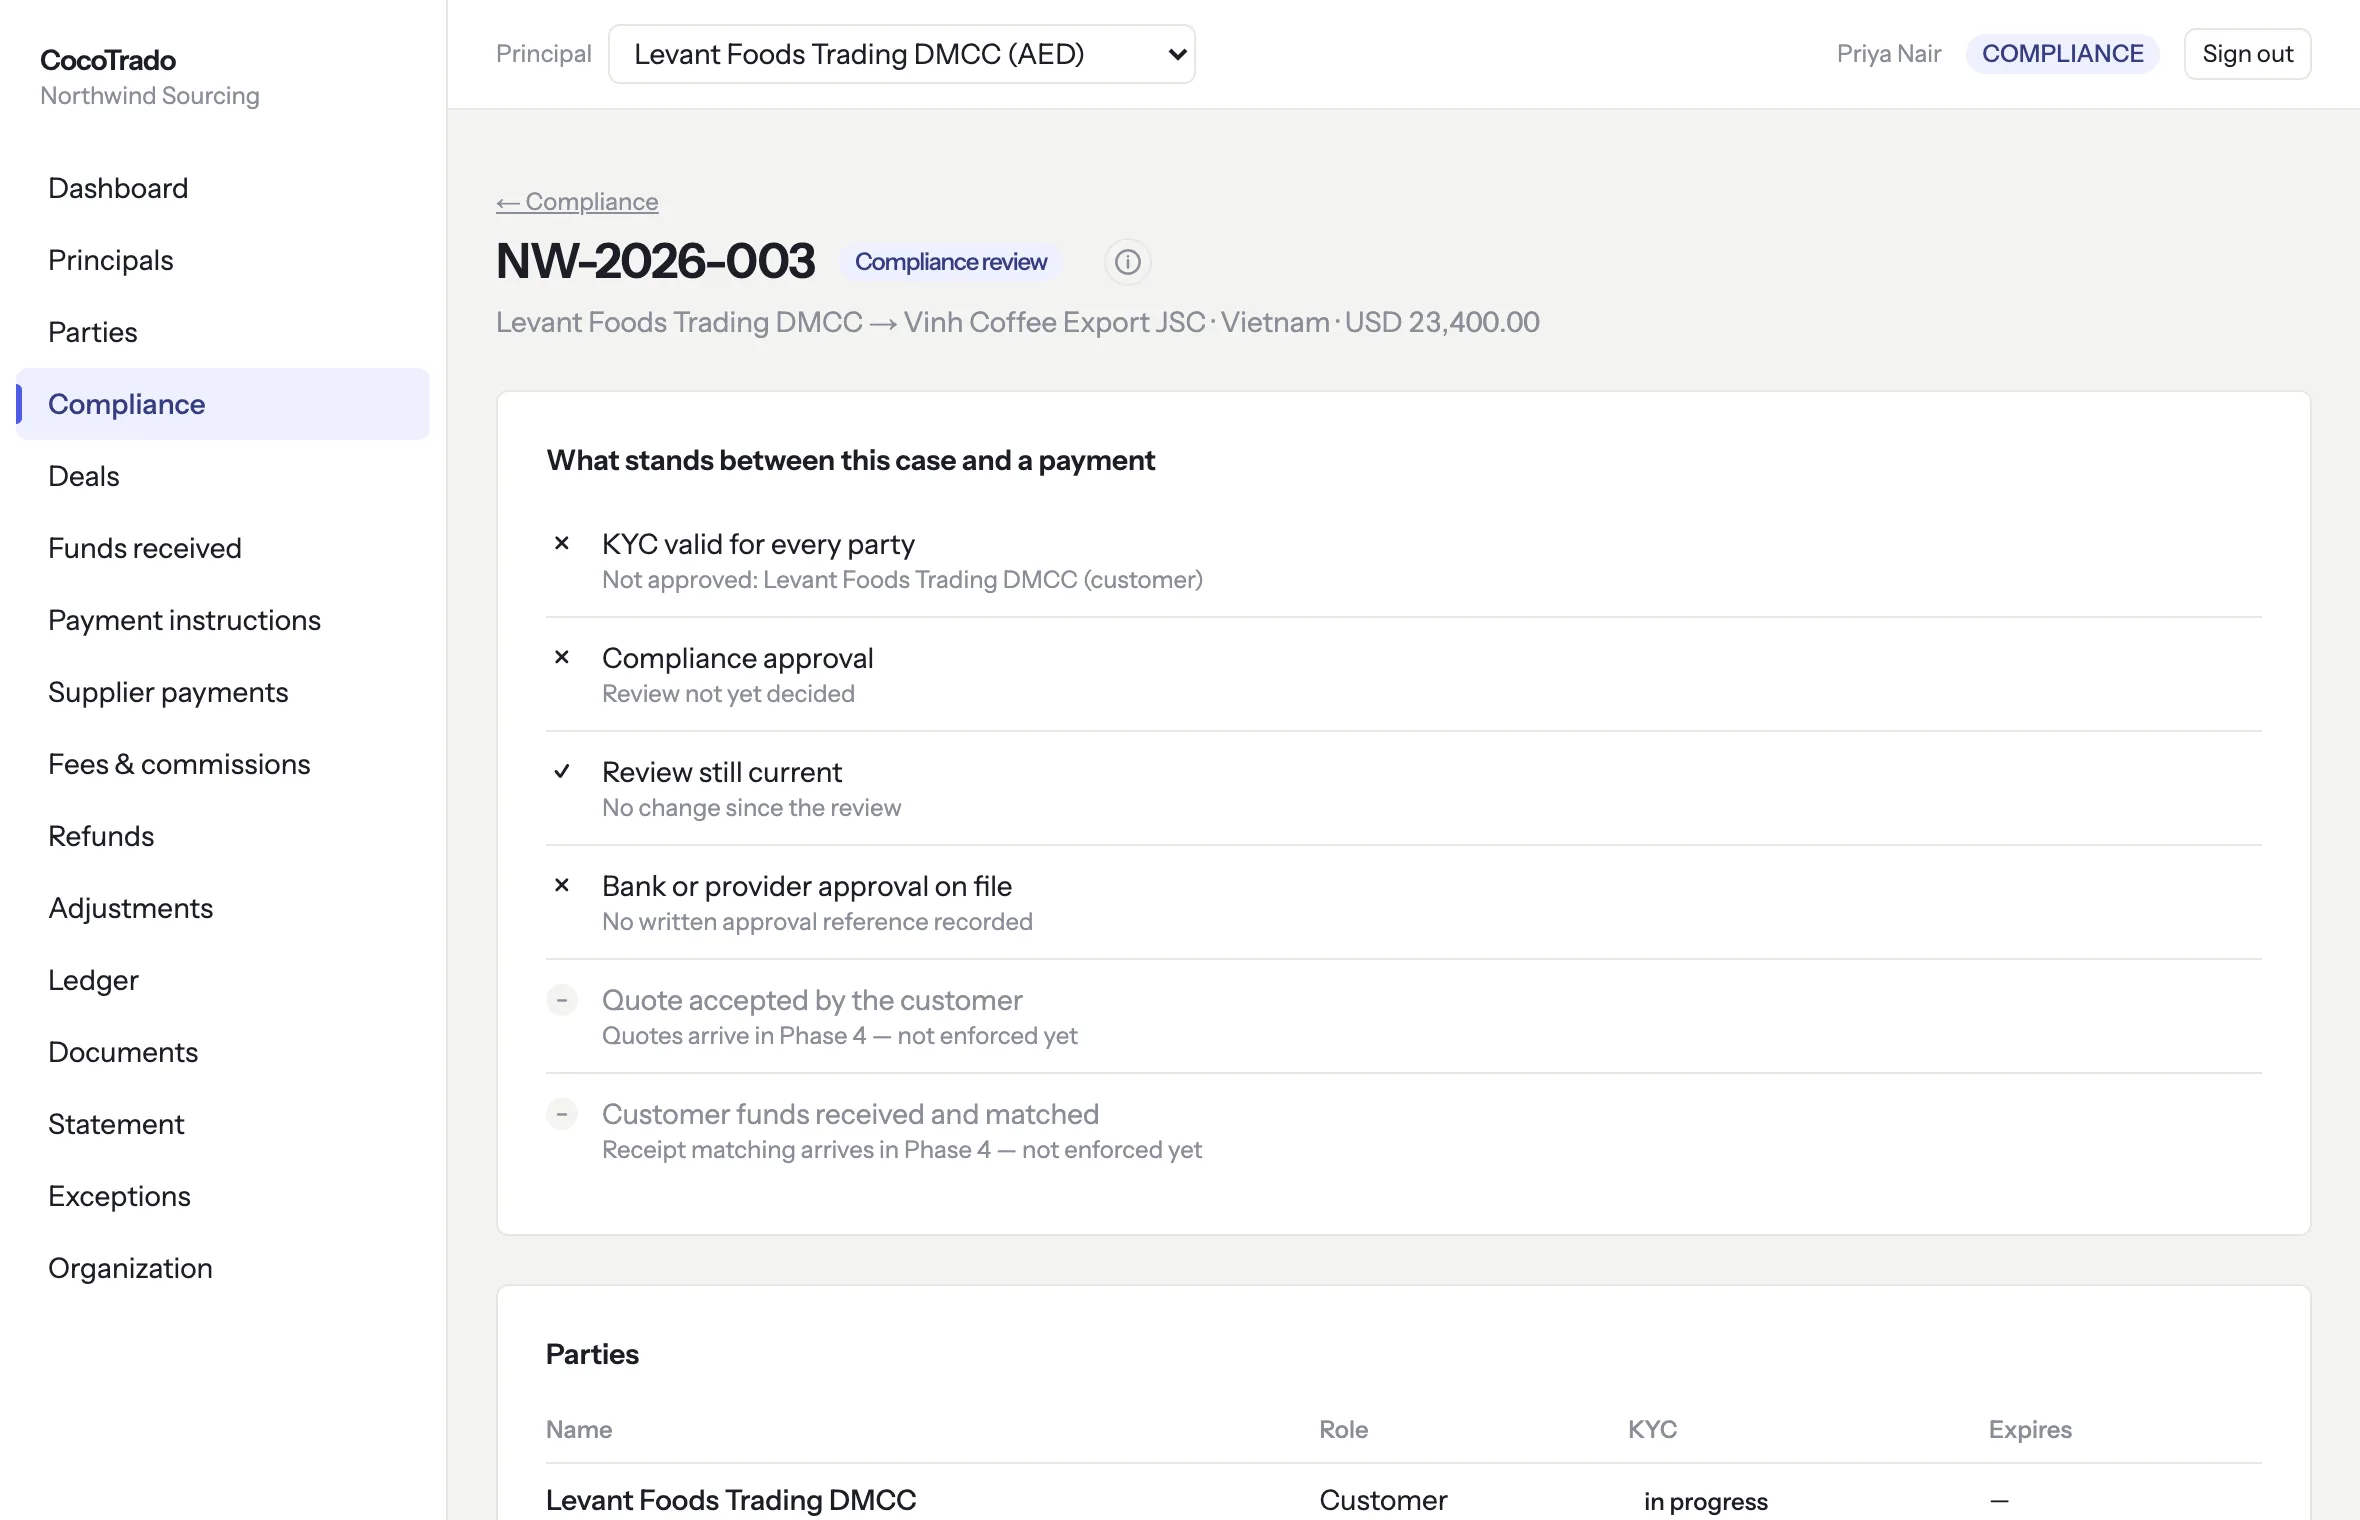Select Compliance in the sidebar
Image resolution: width=2360 pixels, height=1520 pixels.
(x=223, y=404)
